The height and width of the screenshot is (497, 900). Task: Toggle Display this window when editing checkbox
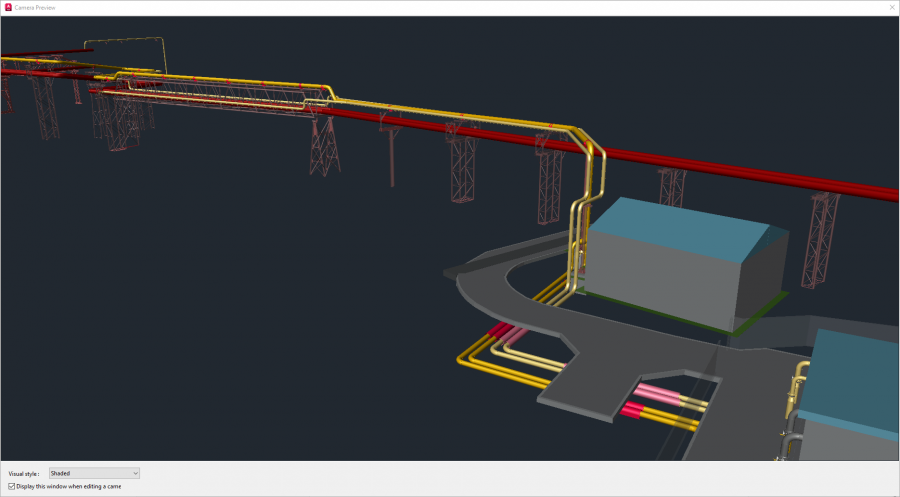click(12, 486)
